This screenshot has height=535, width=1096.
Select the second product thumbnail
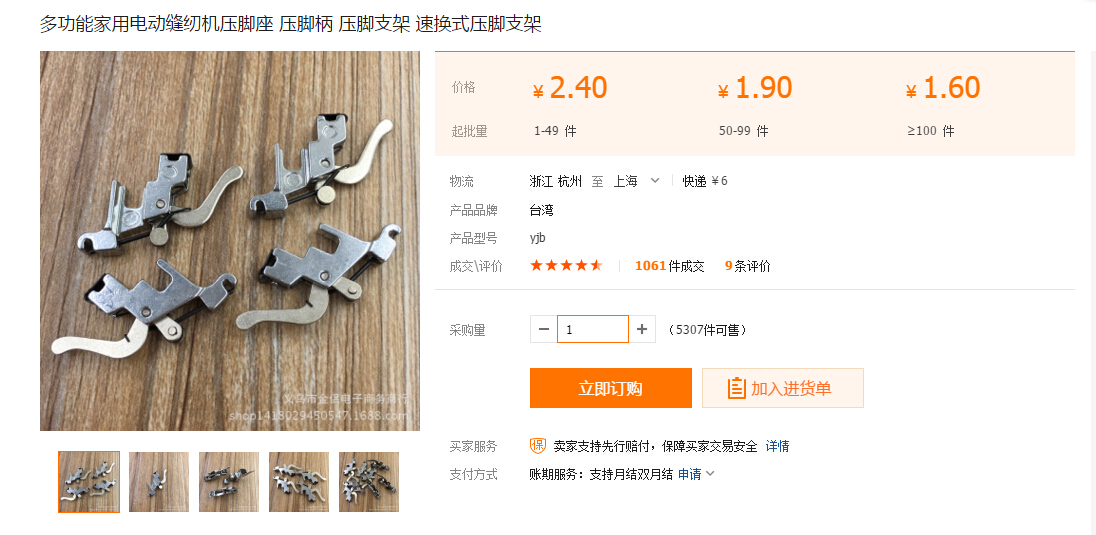coord(159,482)
